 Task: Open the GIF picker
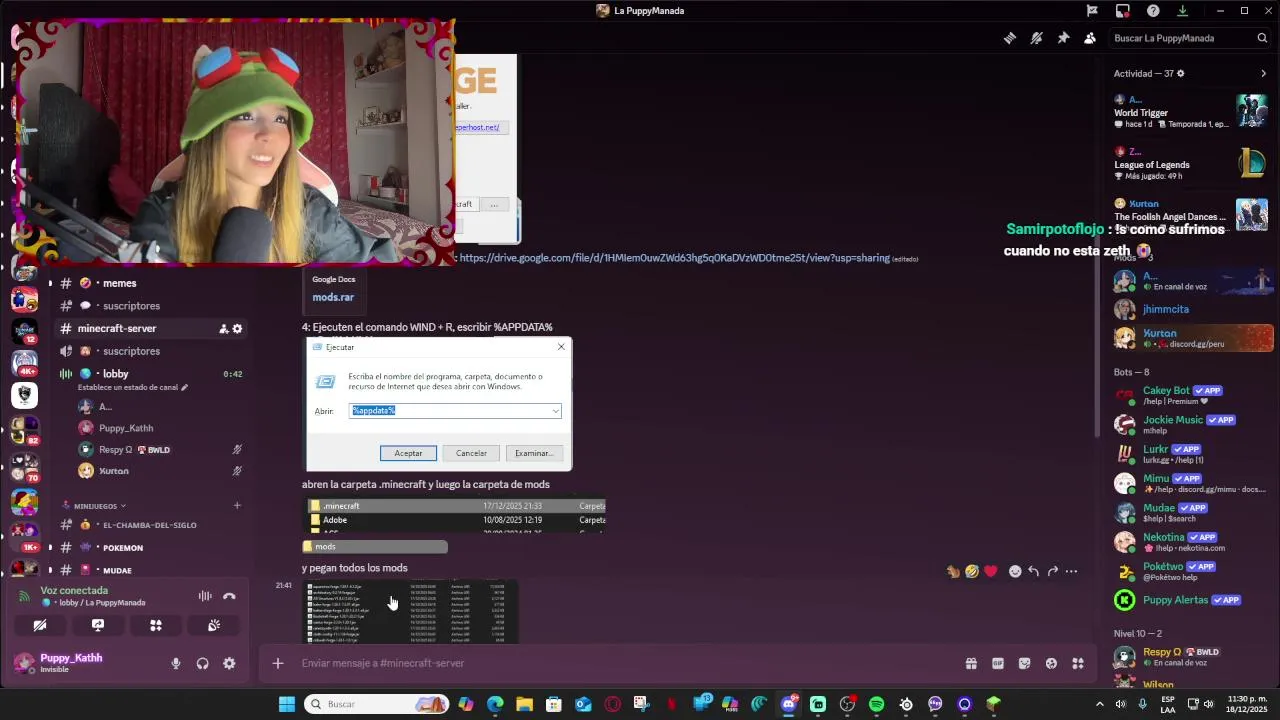[x=998, y=663]
